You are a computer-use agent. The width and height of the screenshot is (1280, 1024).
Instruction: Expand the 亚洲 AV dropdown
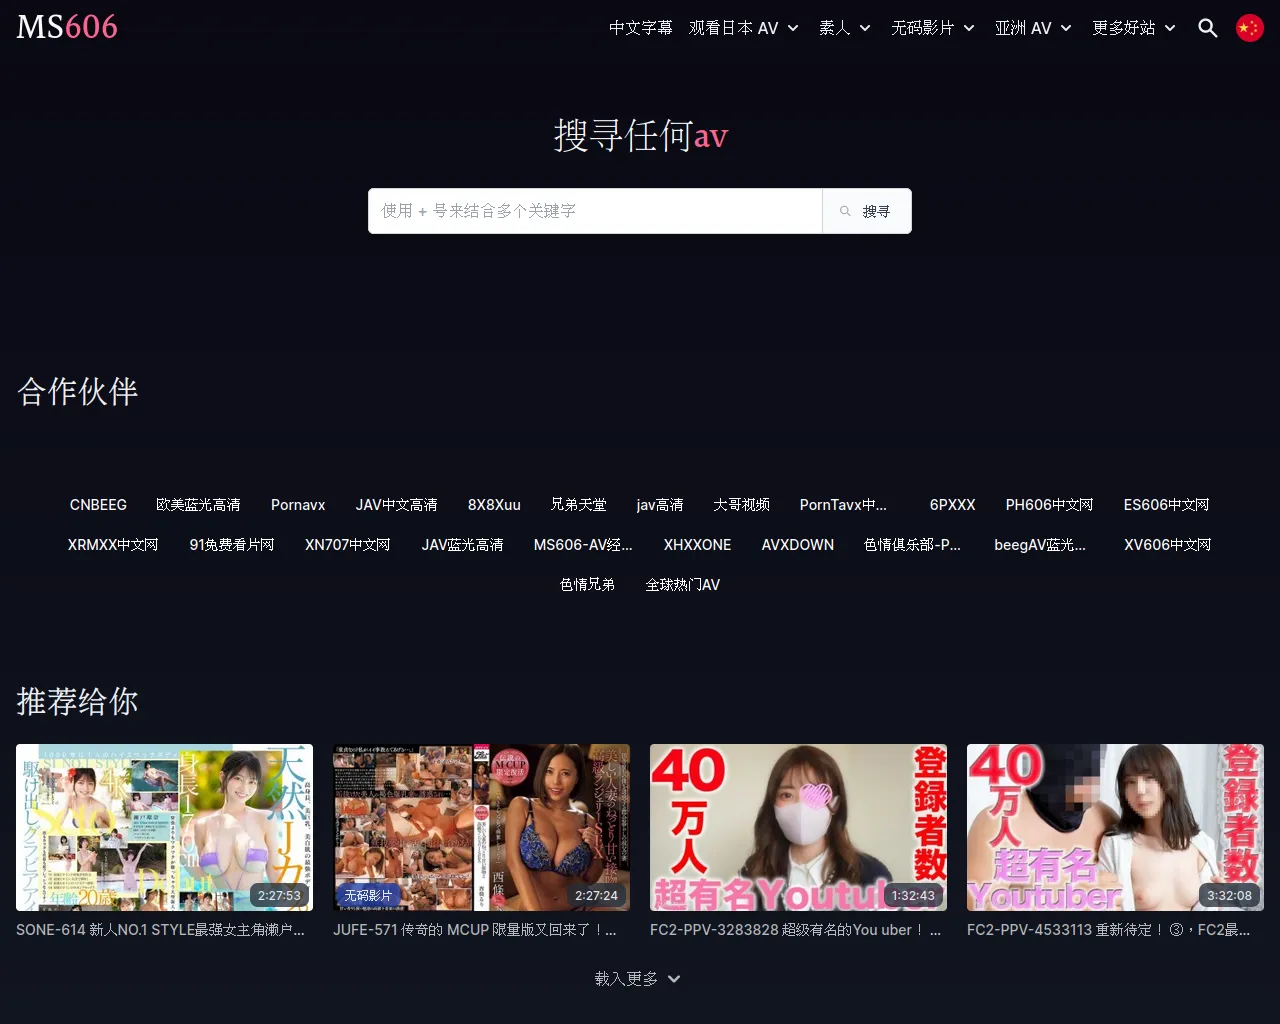click(1033, 28)
